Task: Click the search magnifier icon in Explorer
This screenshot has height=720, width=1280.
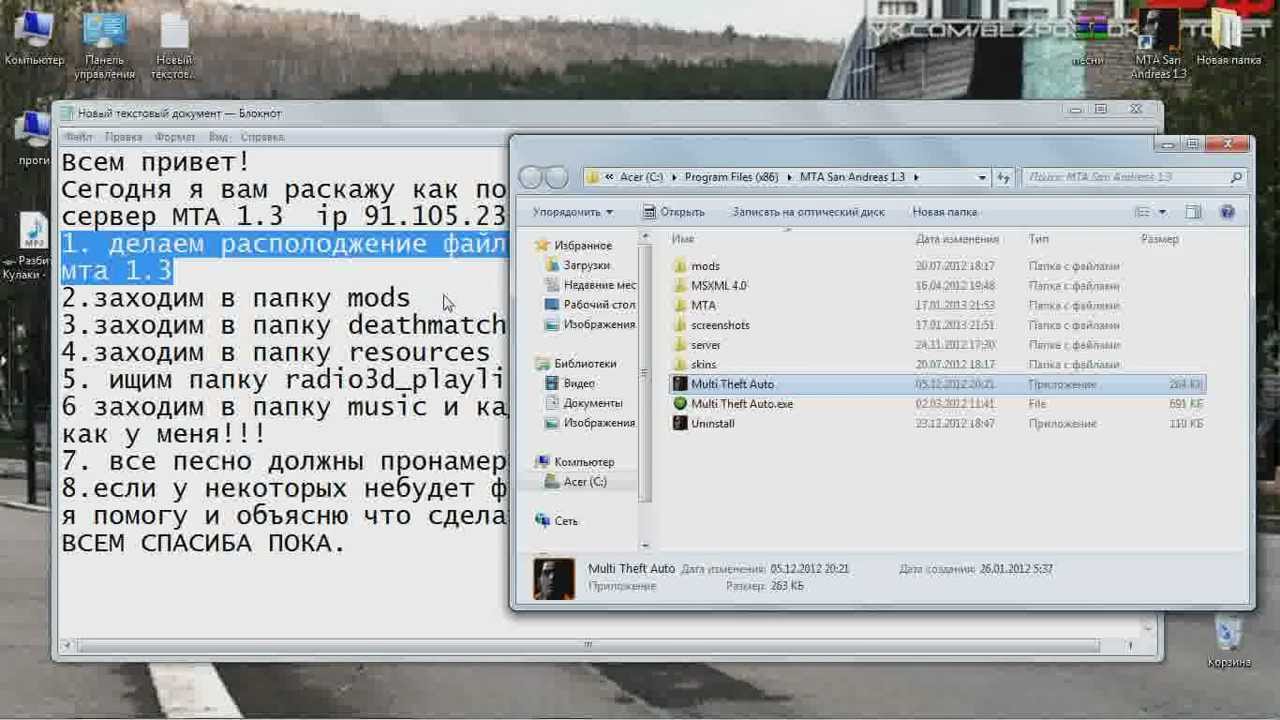Action: [1236, 178]
